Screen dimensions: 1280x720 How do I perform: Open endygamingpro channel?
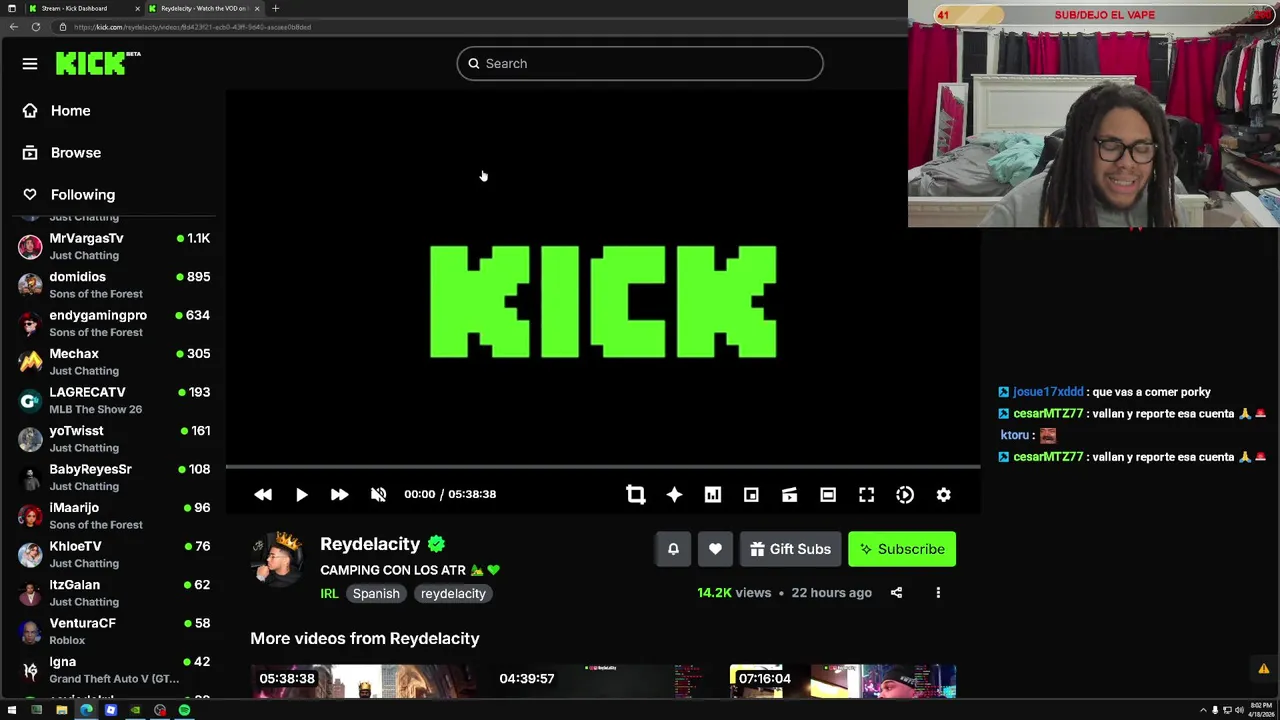[x=112, y=323]
